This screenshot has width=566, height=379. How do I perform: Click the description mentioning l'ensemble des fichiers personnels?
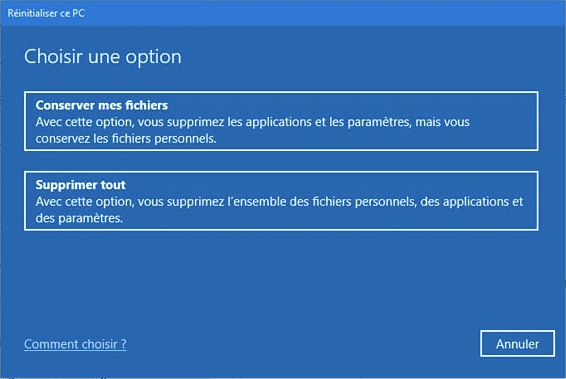(x=279, y=210)
